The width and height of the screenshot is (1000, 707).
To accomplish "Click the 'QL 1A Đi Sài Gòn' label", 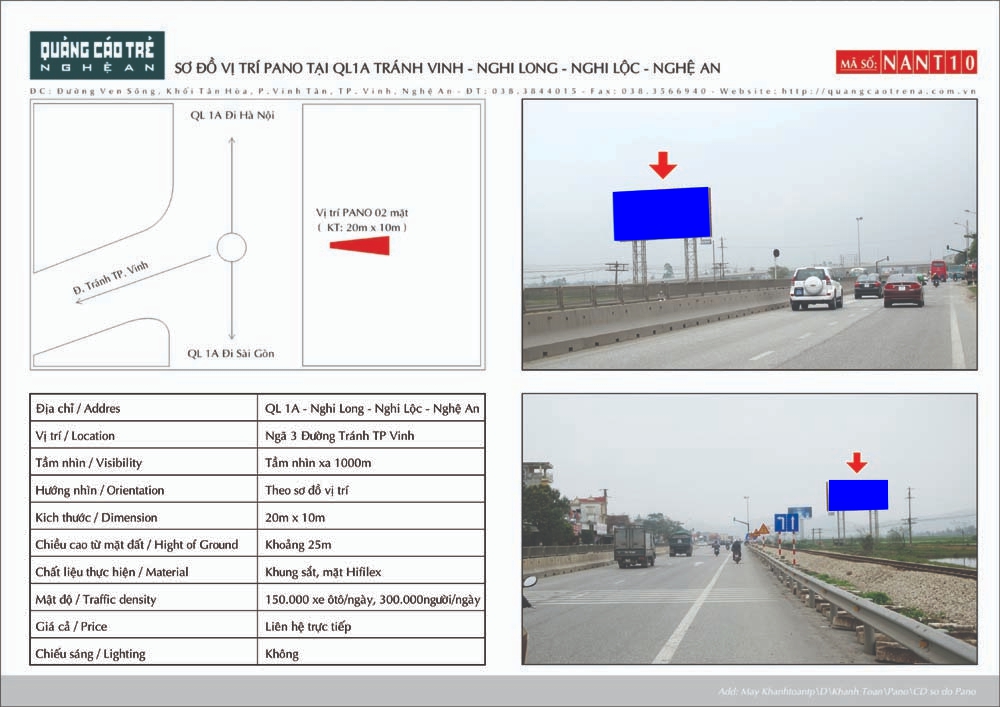I will [231, 353].
